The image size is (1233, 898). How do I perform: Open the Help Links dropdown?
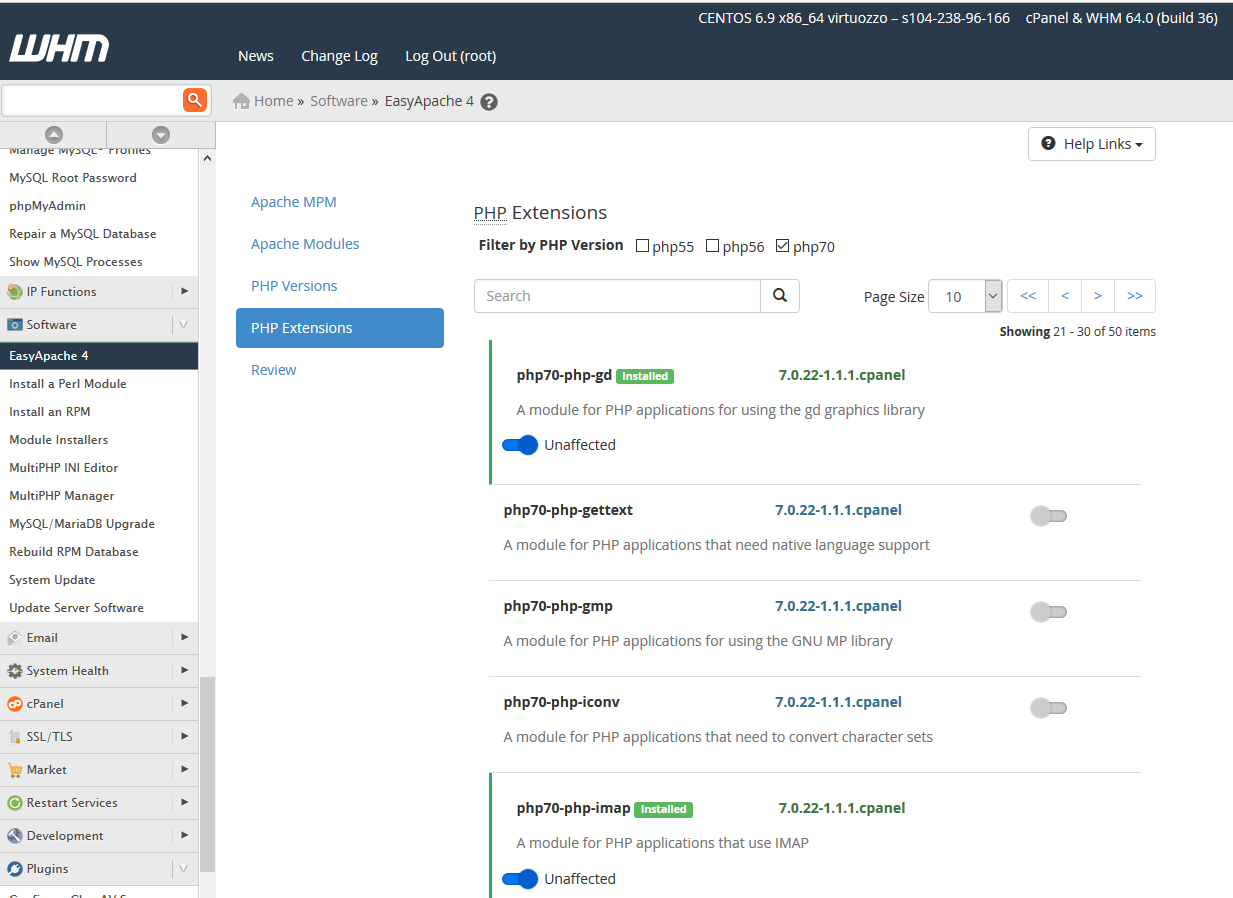(x=1092, y=144)
